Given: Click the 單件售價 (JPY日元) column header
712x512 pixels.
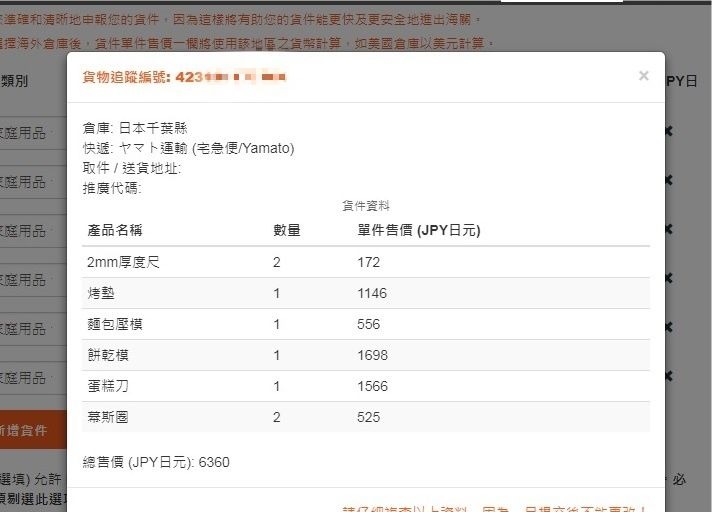Looking at the screenshot, I should (418, 230).
